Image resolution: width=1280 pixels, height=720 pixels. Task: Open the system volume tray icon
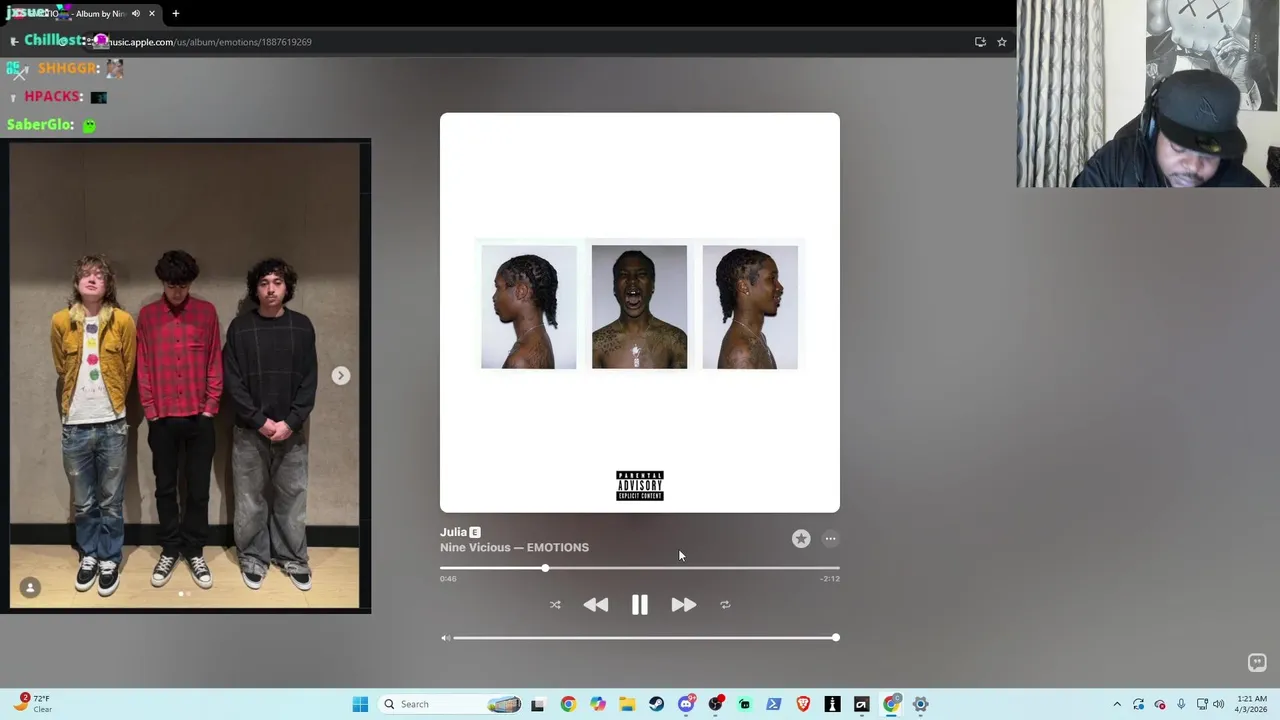(x=1218, y=704)
